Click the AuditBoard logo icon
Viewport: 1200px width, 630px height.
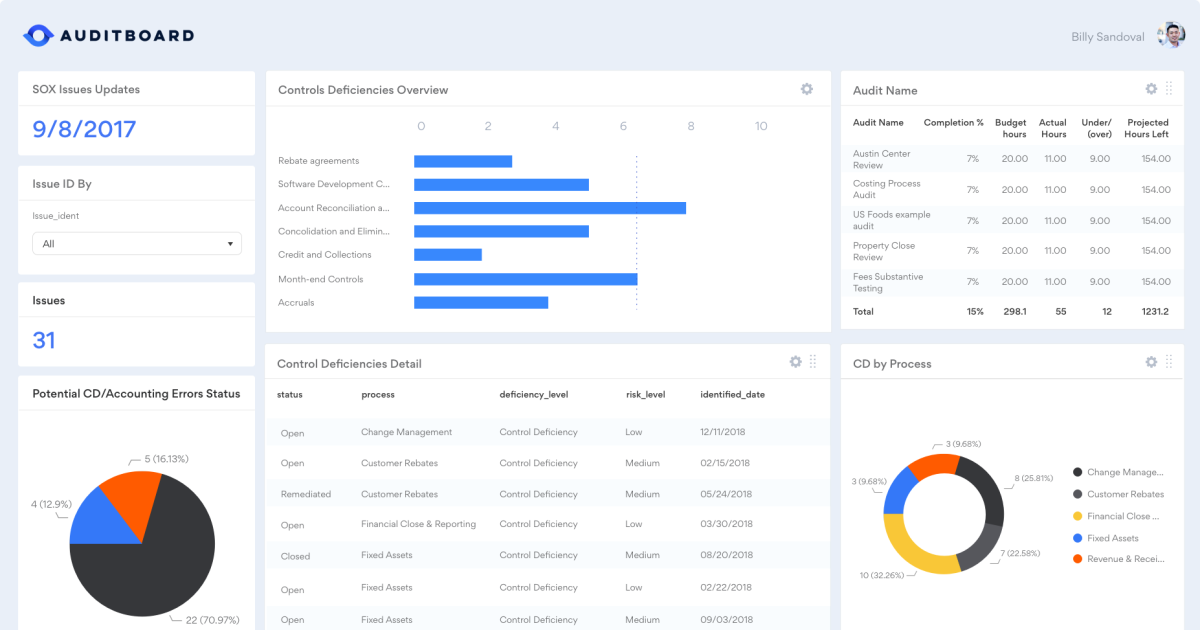[37, 36]
